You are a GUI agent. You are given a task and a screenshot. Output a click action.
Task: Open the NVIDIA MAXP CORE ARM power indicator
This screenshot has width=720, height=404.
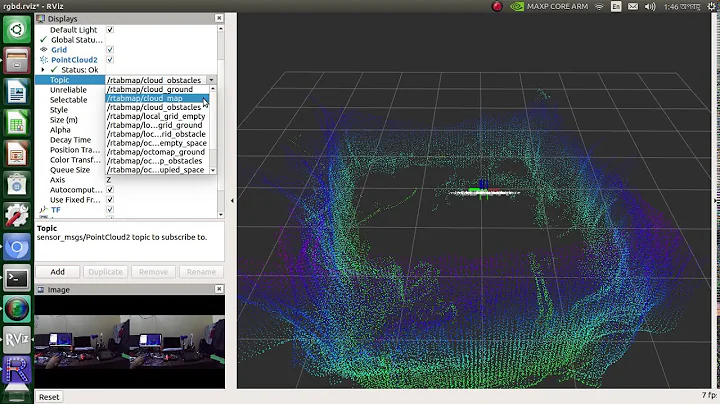click(549, 6)
